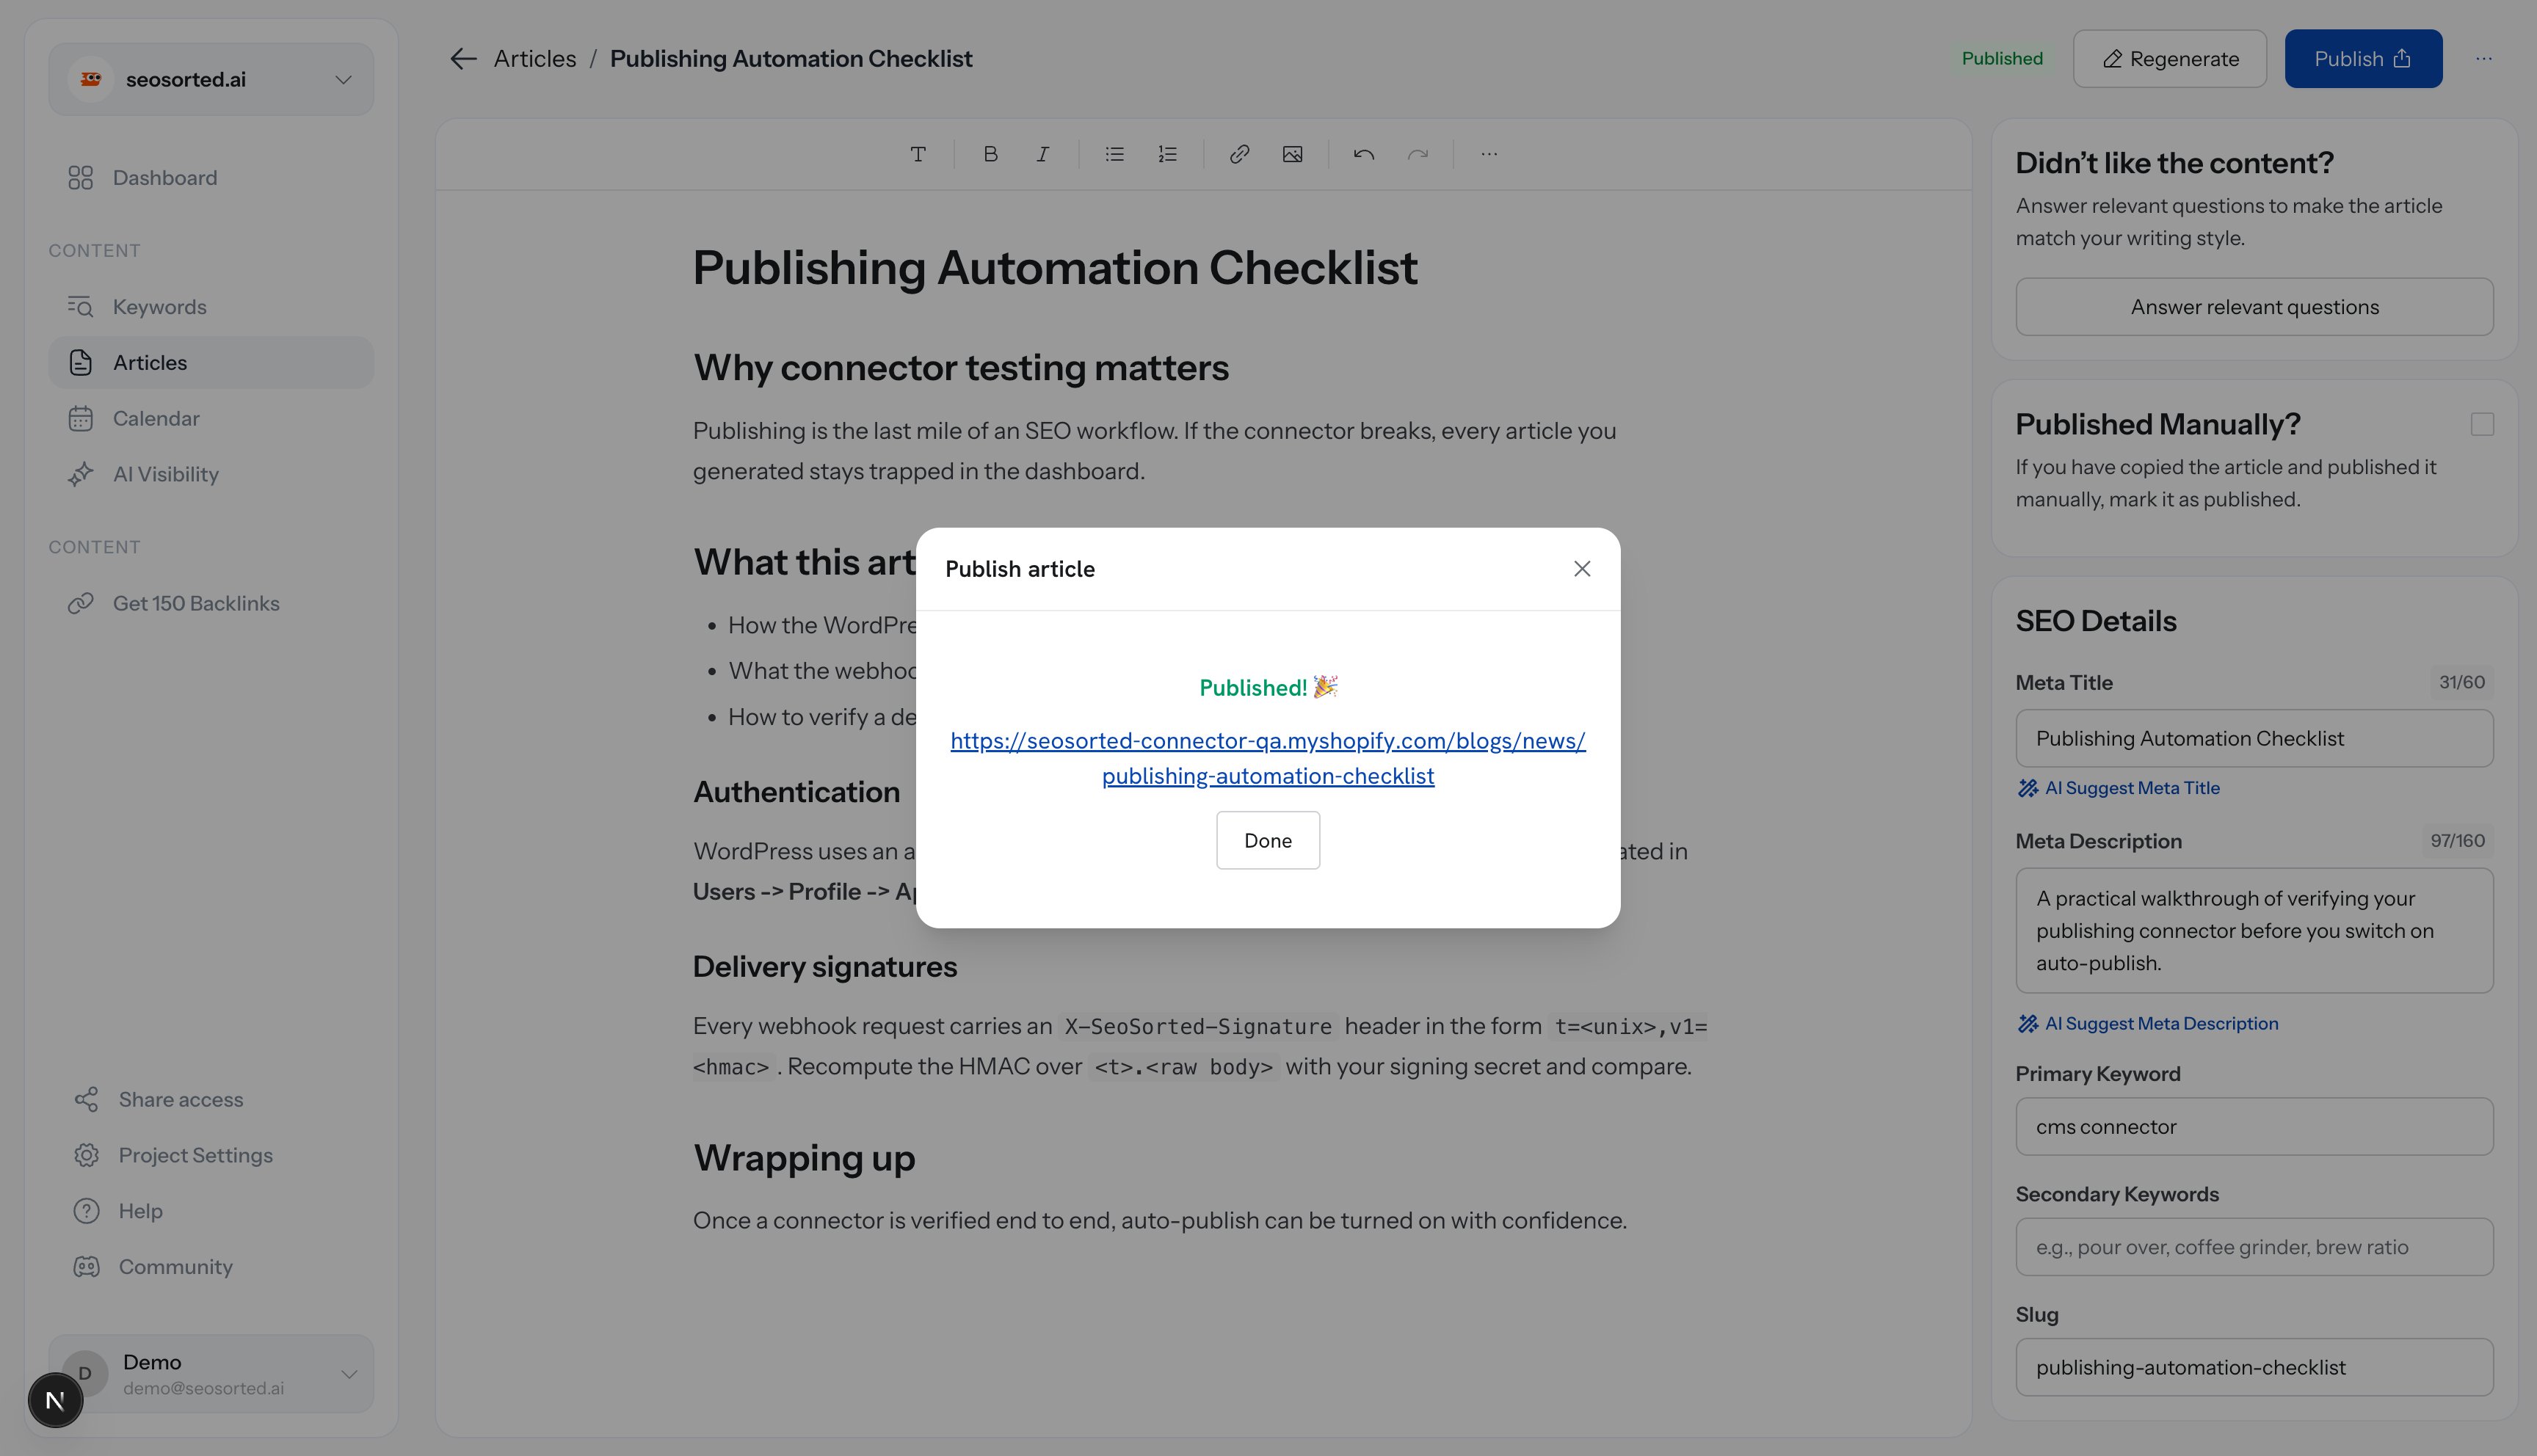Toggle italic formatting in editor toolbar

tap(1042, 154)
